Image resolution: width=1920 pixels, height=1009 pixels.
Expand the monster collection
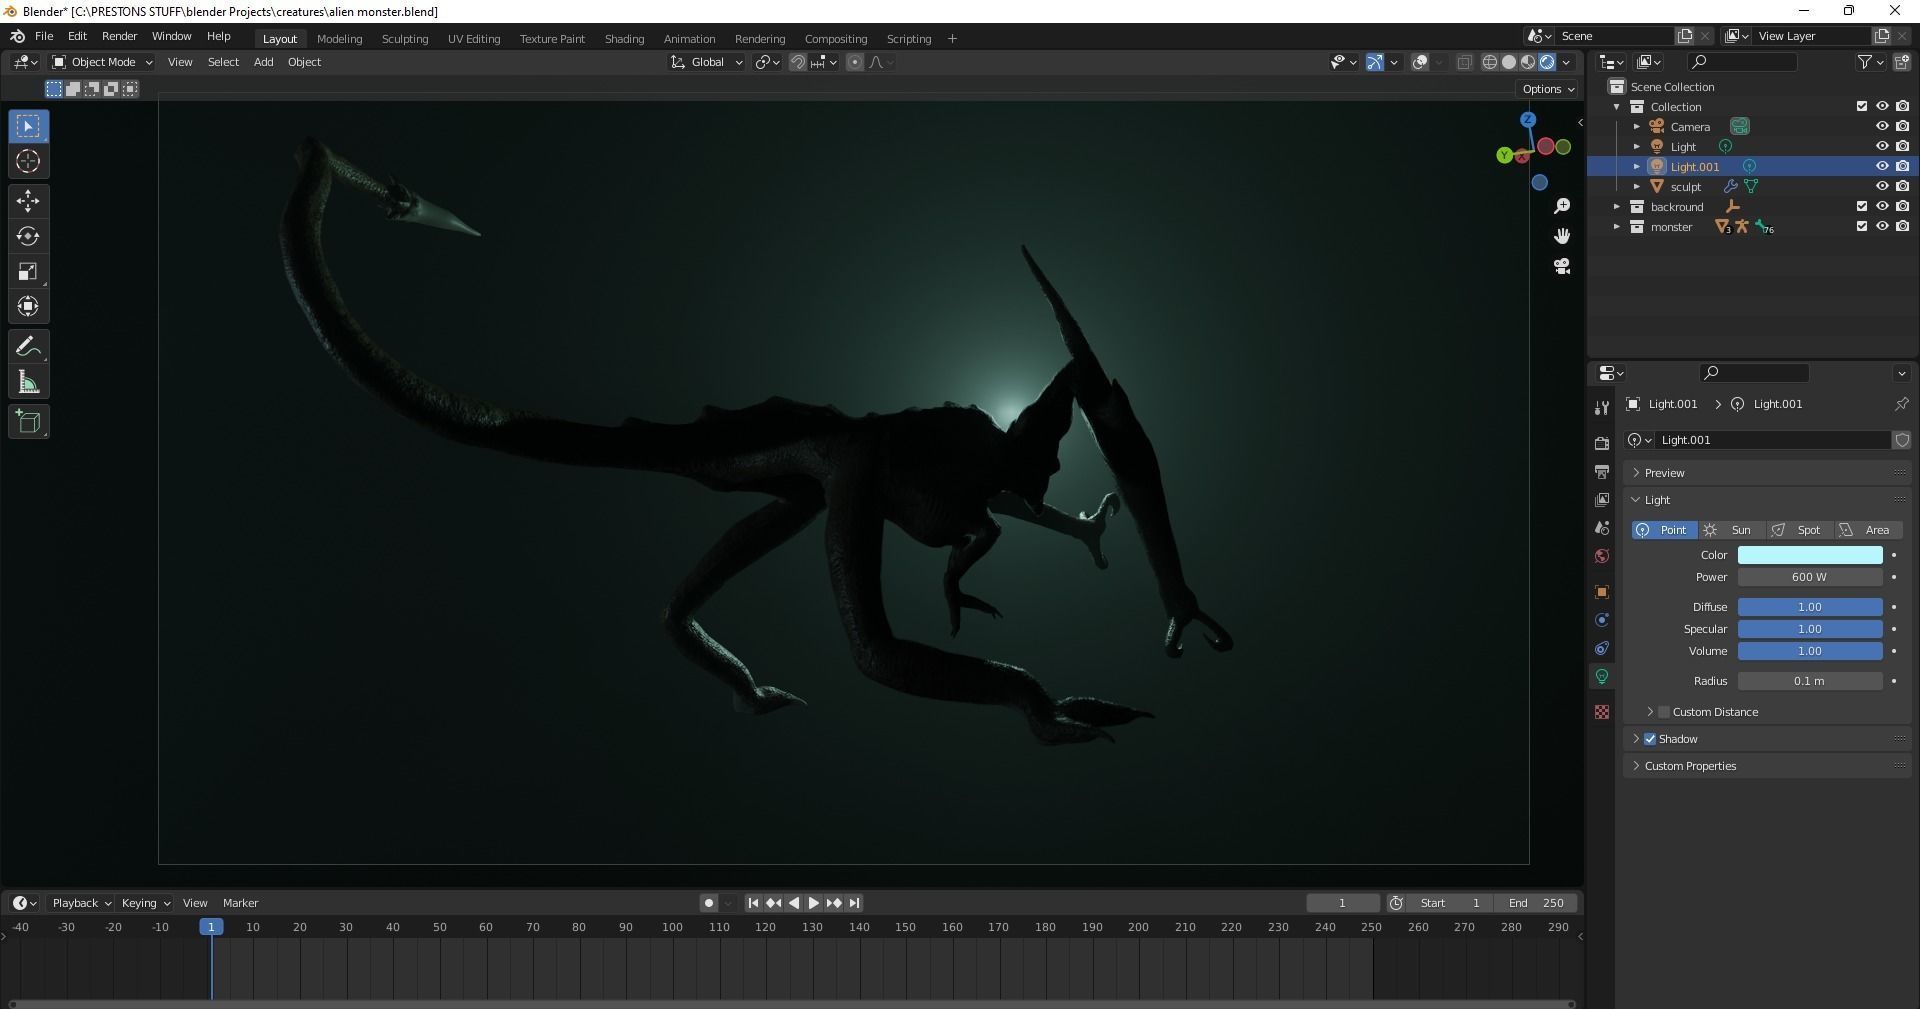point(1617,227)
